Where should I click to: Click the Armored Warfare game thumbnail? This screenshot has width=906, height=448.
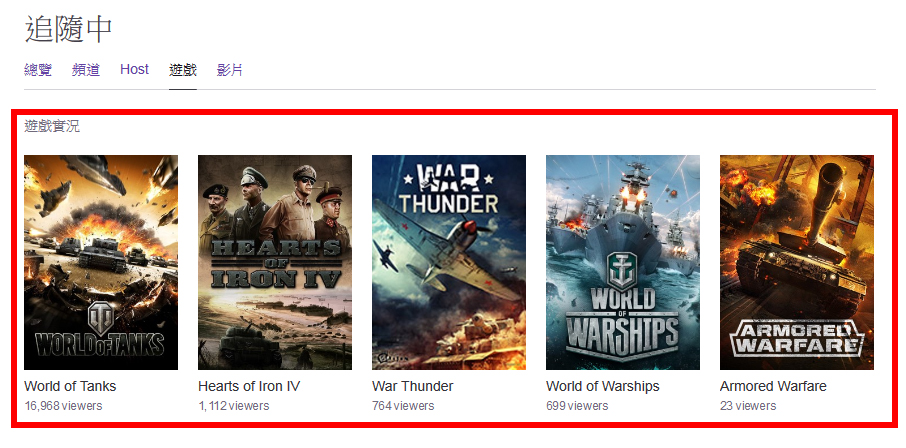pos(797,262)
